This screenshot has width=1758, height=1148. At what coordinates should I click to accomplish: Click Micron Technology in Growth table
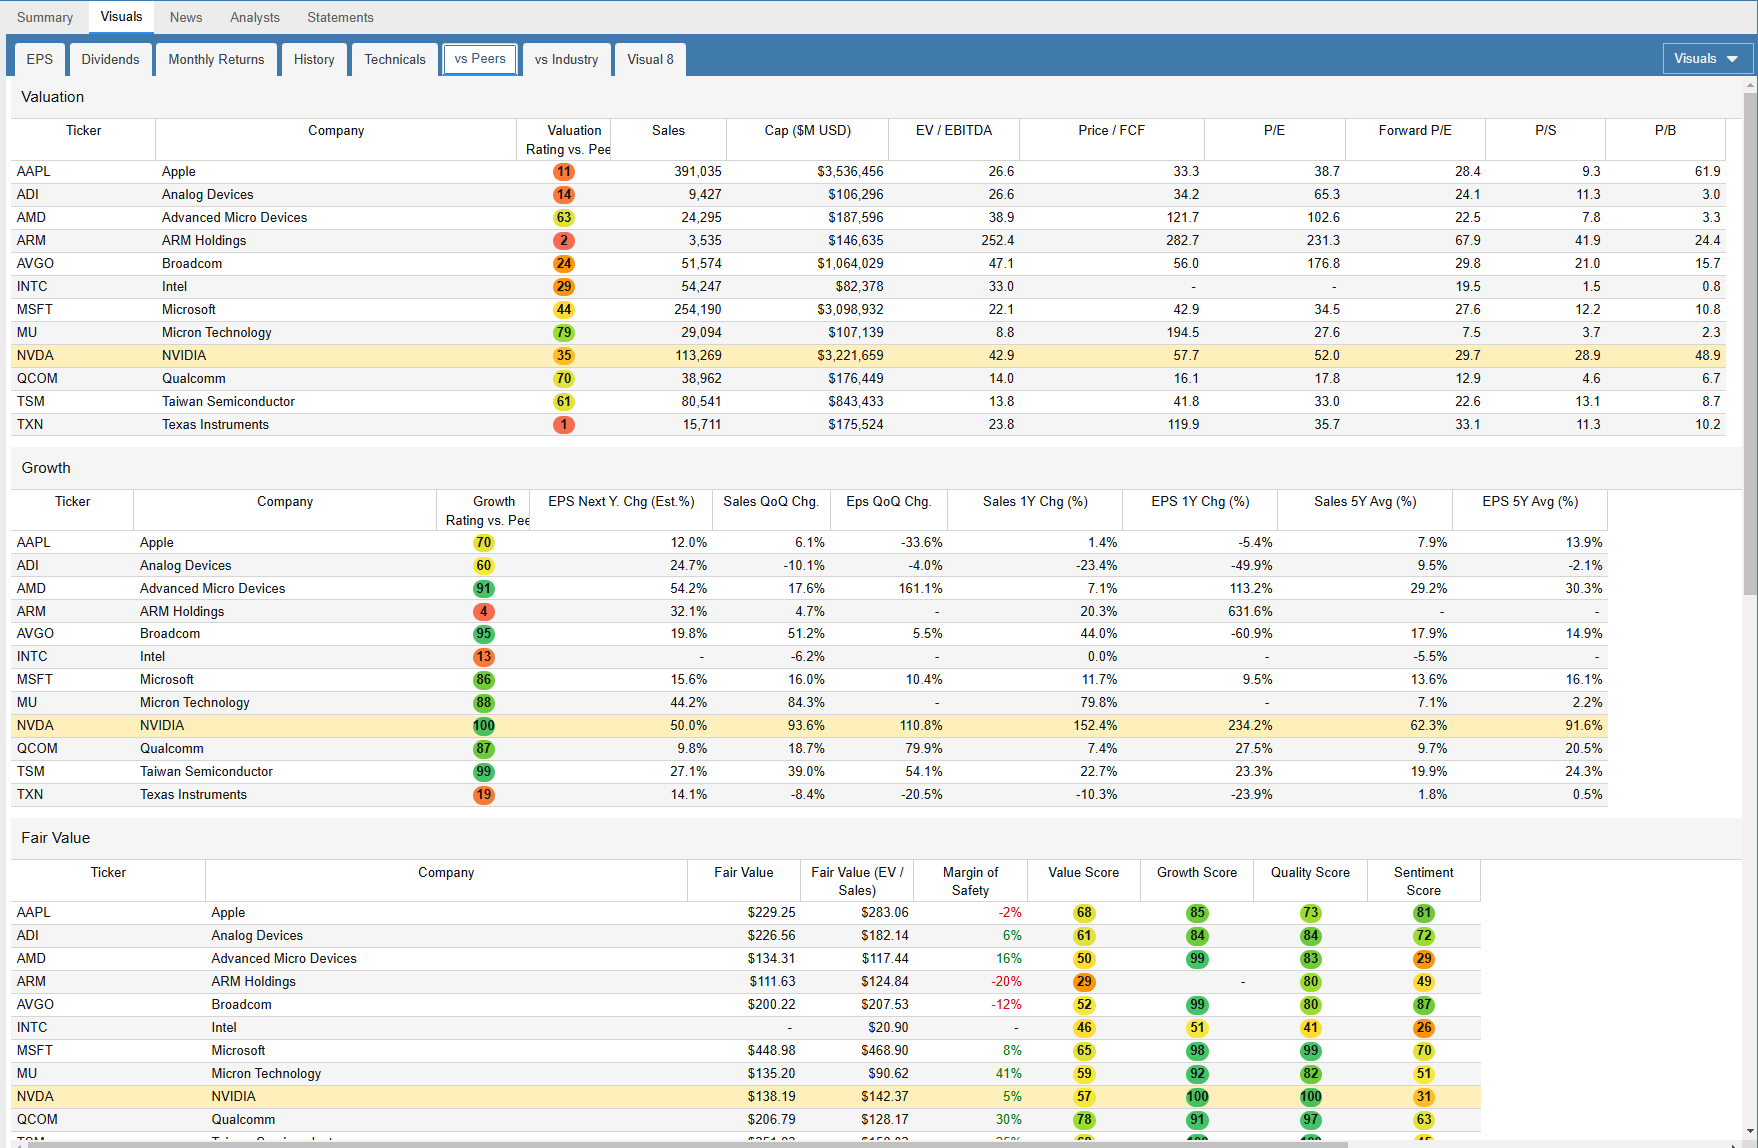click(x=195, y=703)
